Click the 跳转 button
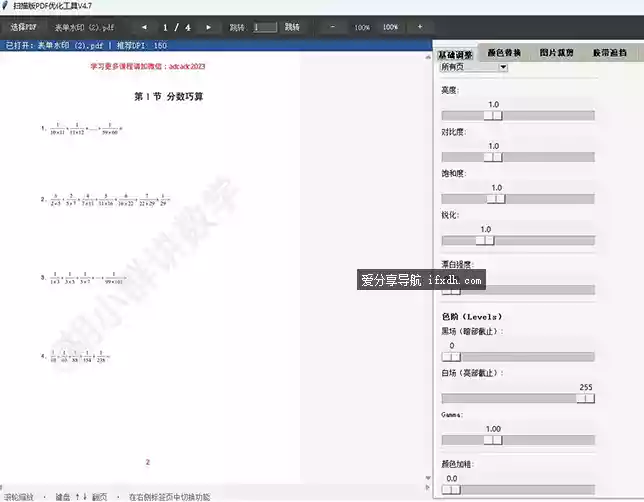 pos(292,27)
